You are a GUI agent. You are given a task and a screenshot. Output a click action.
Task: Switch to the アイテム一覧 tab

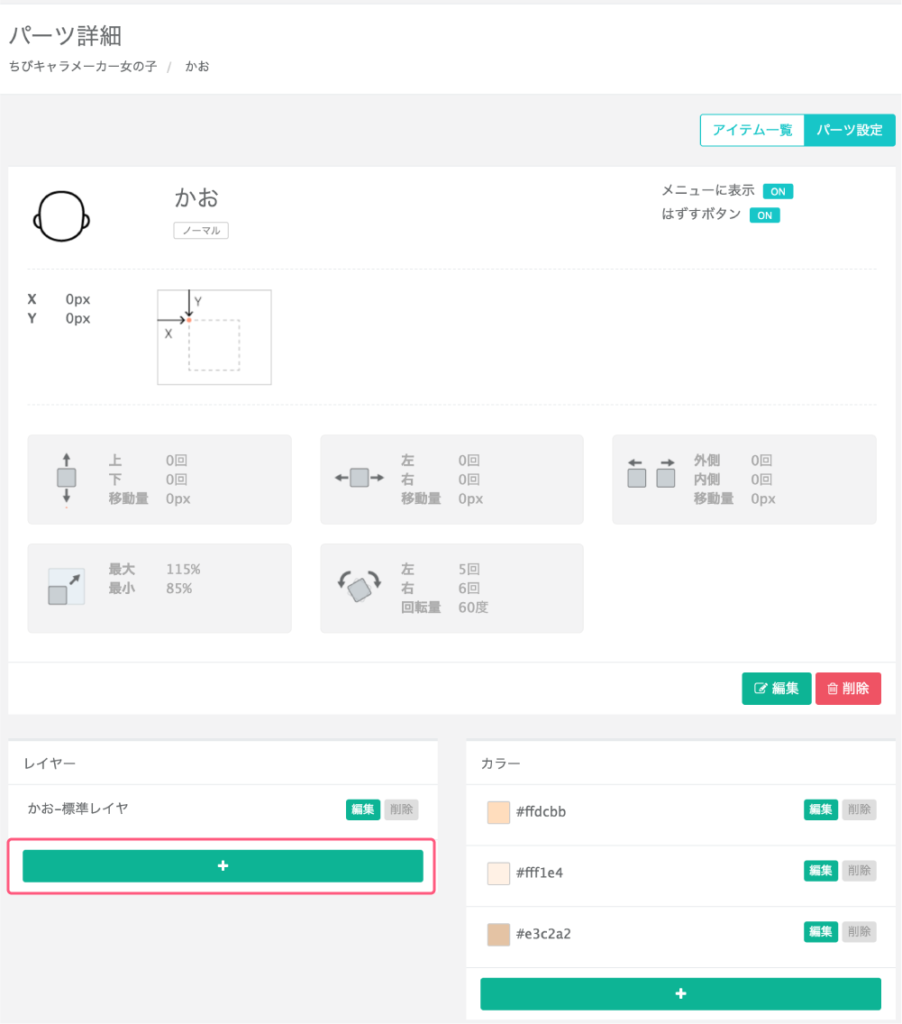click(752, 130)
